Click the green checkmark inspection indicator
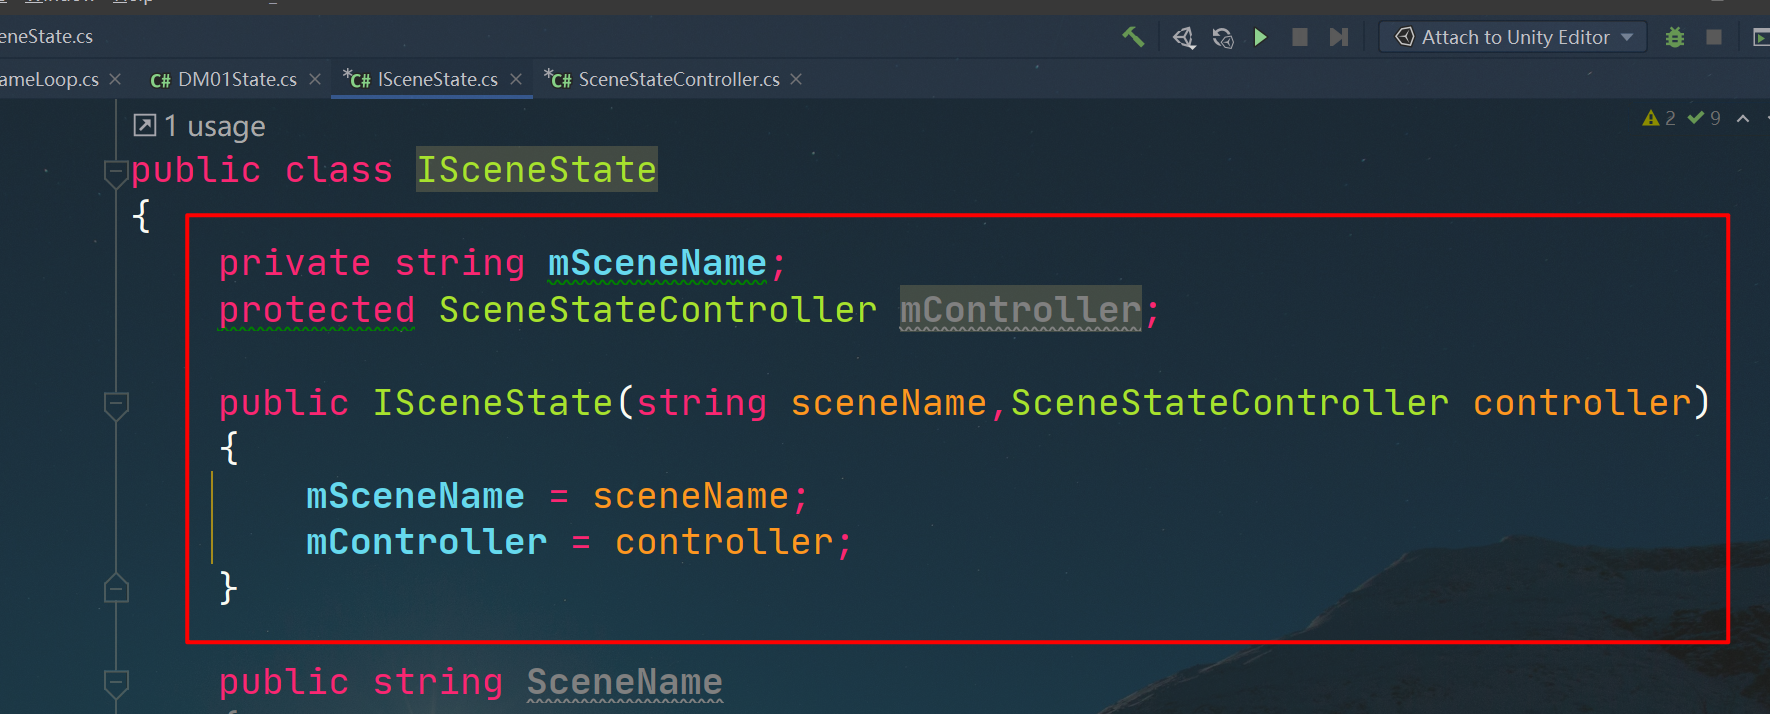The image size is (1770, 714). click(x=1696, y=119)
